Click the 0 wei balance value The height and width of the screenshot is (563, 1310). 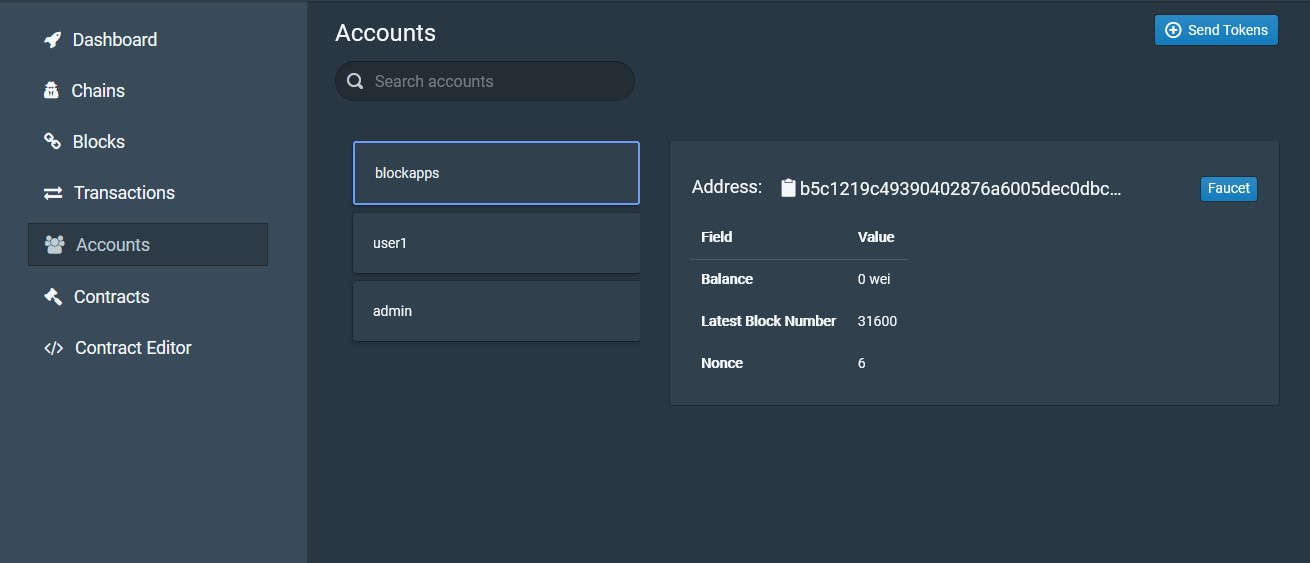874,279
